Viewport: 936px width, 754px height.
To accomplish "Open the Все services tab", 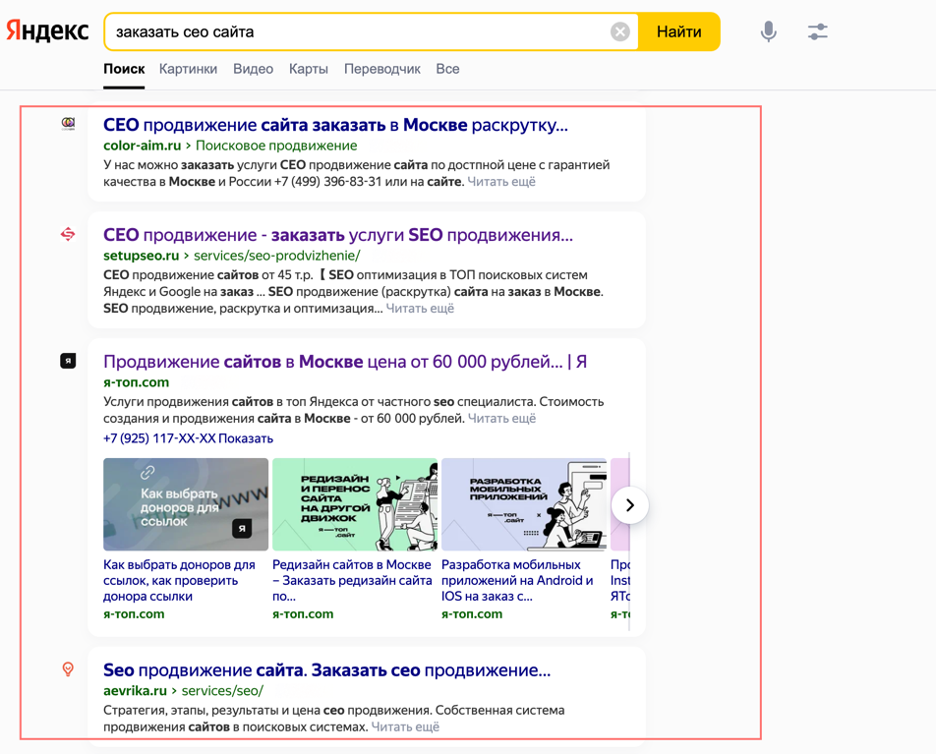I will (448, 69).
